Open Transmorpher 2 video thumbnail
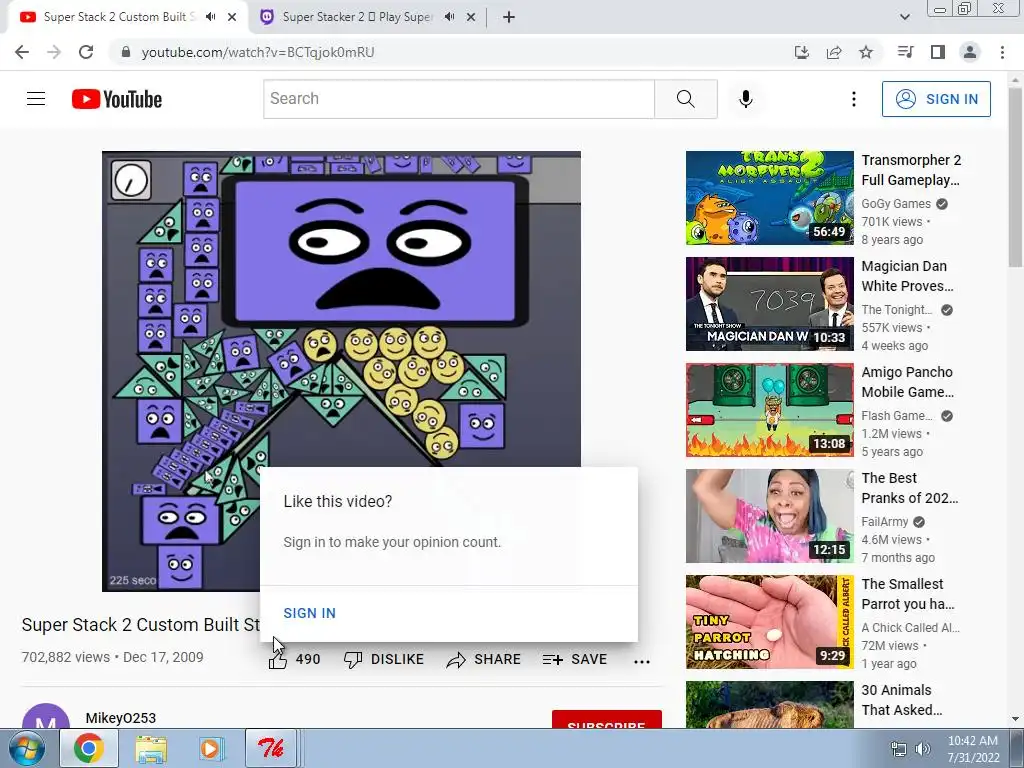Image resolution: width=1024 pixels, height=768 pixels. [769, 198]
